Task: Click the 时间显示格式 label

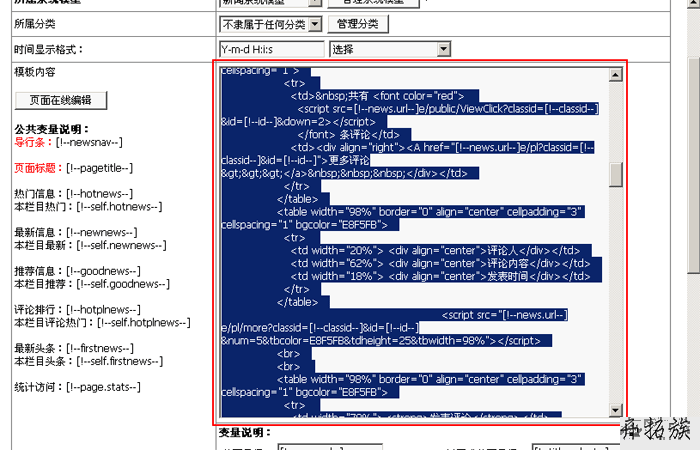Action: click(48, 50)
